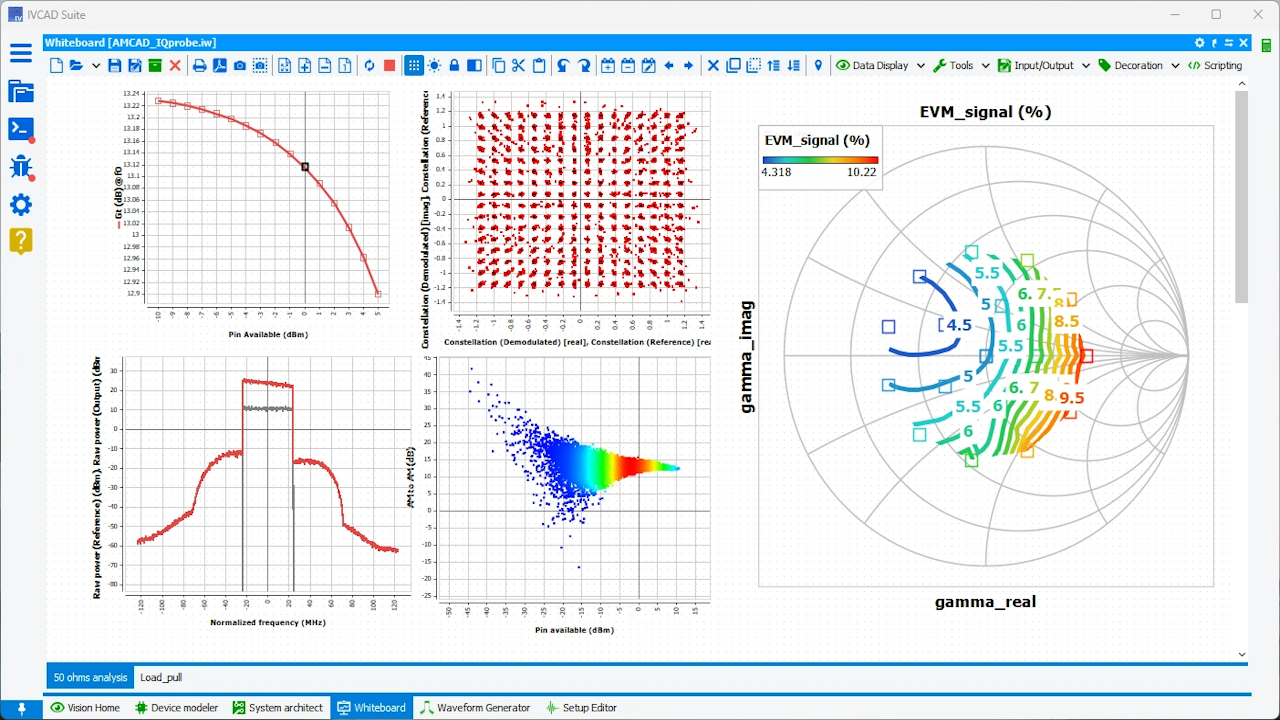The image size is (1280, 720).
Task: Open the Help panel from the sidebar
Action: (x=20, y=241)
